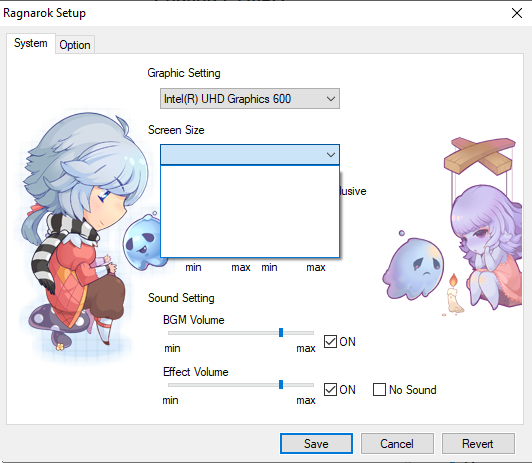Click the Graphic Setting label
The height and width of the screenshot is (463, 532).
pos(184,73)
